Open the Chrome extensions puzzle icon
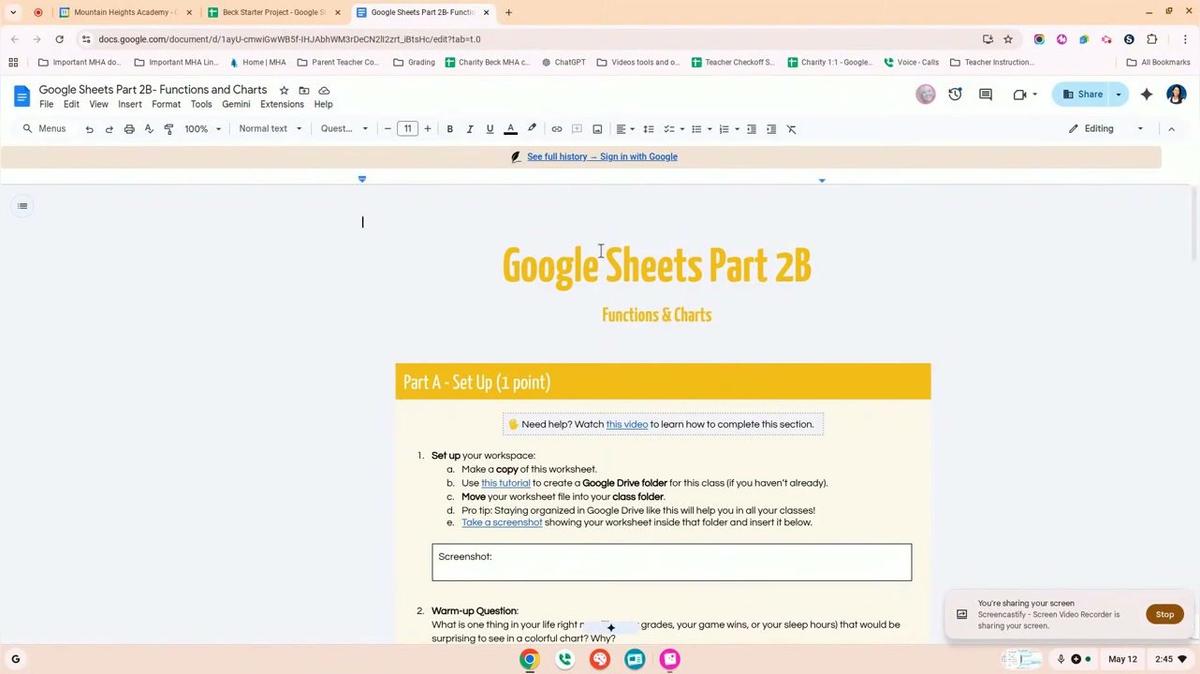 (x=1152, y=39)
